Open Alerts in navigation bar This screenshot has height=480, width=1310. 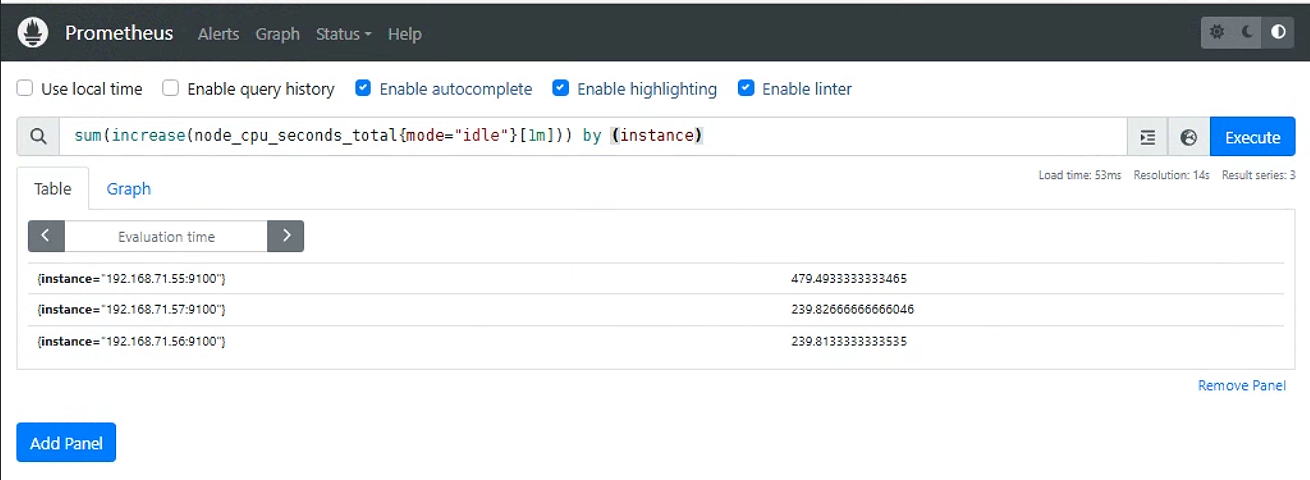pos(218,33)
